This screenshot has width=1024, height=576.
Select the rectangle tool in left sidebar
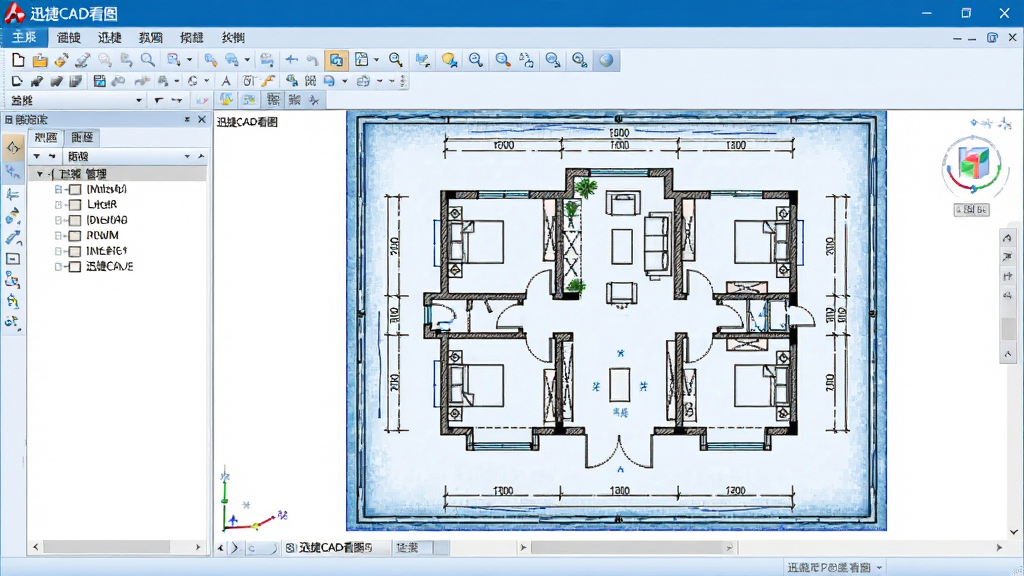tap(13, 259)
